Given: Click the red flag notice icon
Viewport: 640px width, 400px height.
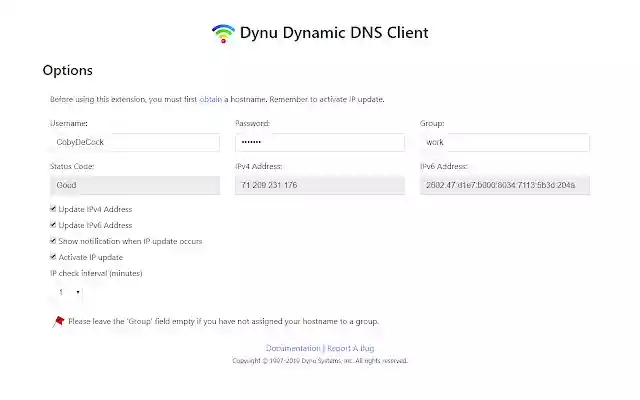Looking at the screenshot, I should coord(58,322).
